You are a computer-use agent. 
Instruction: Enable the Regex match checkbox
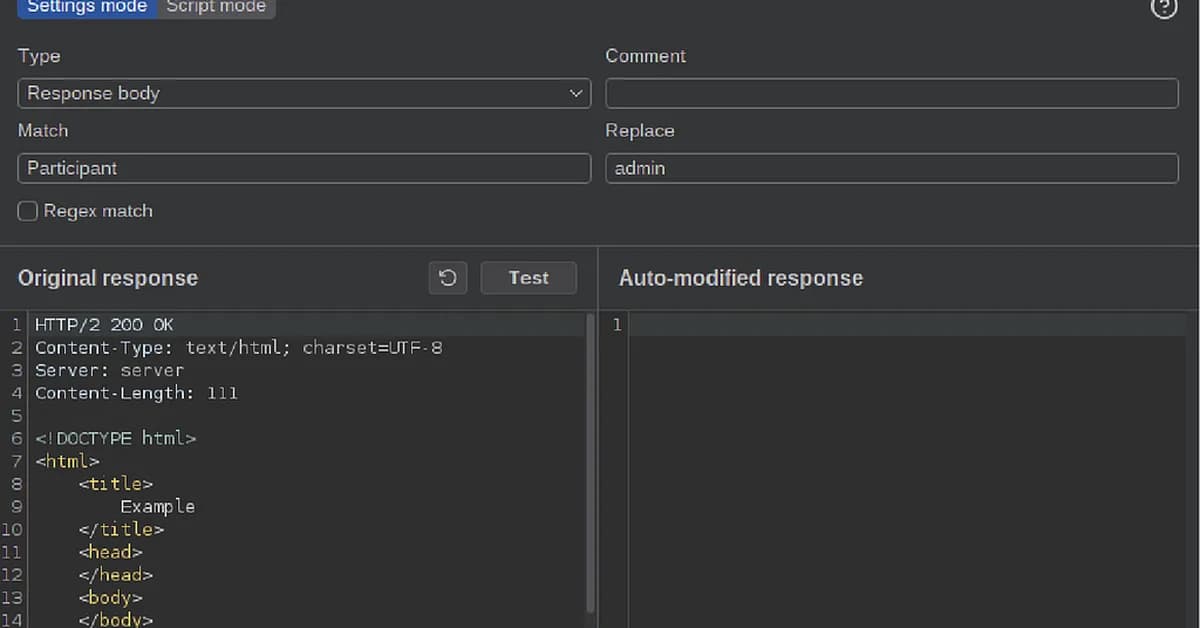point(28,211)
